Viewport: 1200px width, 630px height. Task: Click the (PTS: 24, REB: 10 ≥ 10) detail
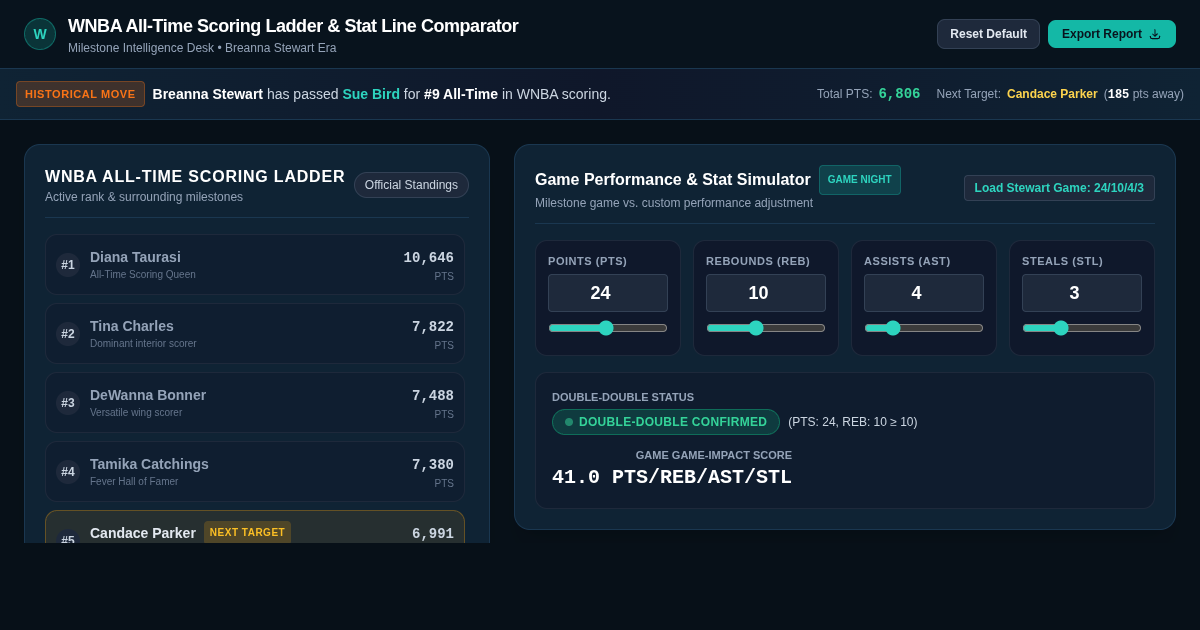click(x=853, y=422)
